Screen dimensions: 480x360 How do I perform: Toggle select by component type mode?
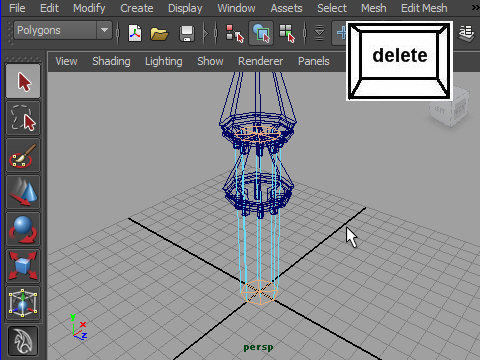pyautogui.click(x=287, y=33)
